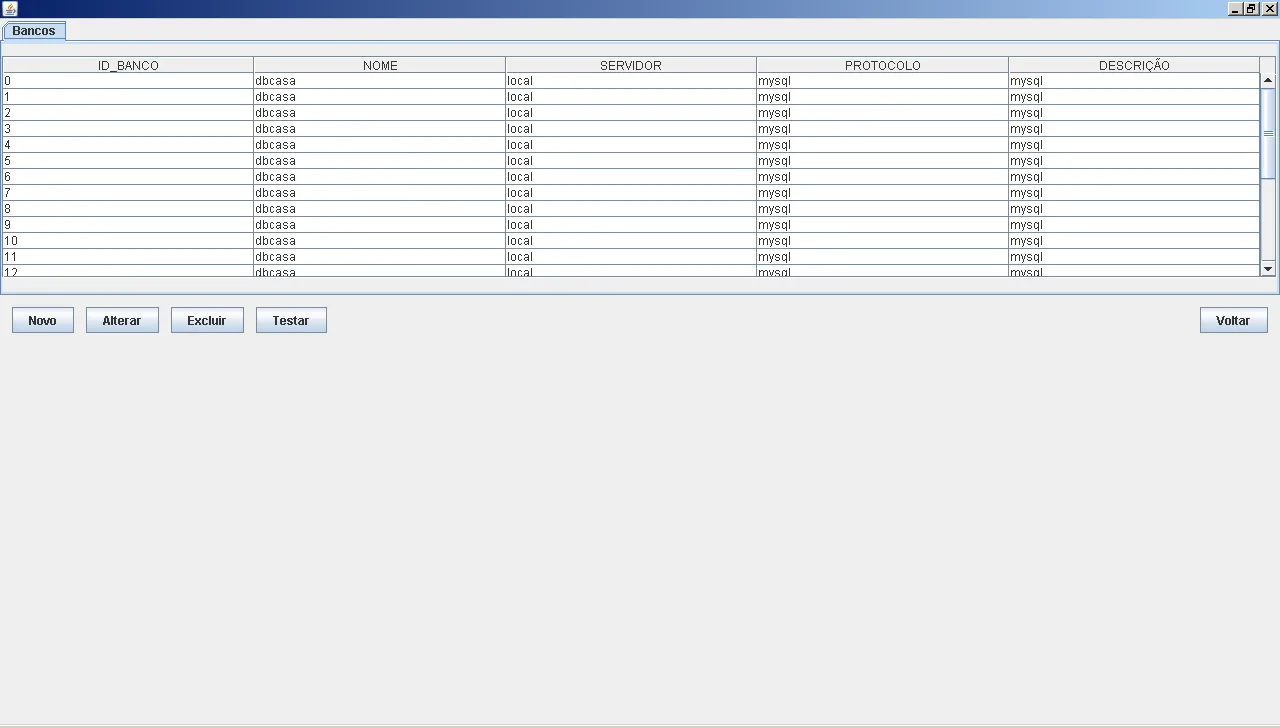This screenshot has width=1280, height=728.
Task: Click the SERVIDOR column header
Action: (x=631, y=65)
